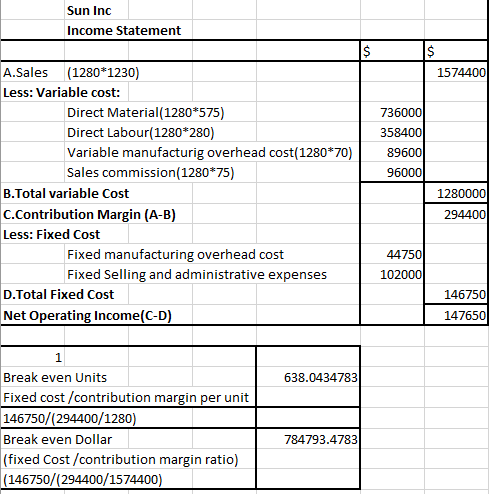Select the variable manufacturing overhead cost label

[210, 153]
